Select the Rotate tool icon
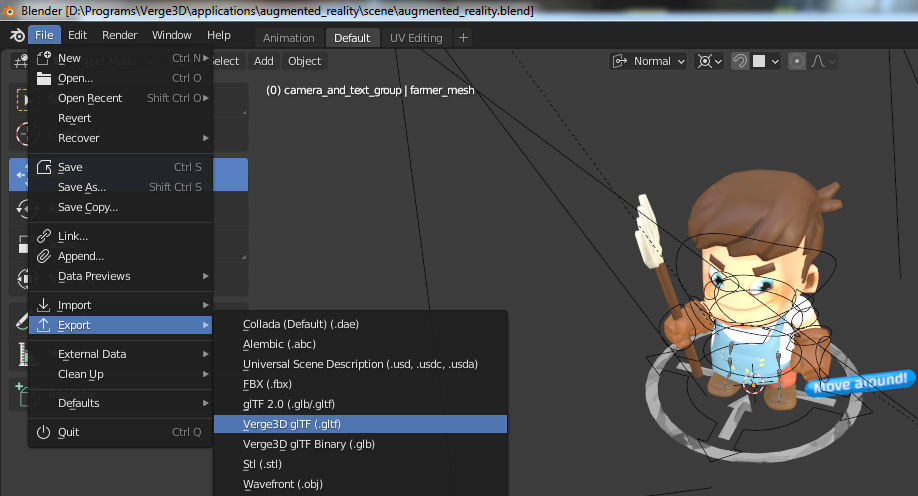 (x=22, y=208)
